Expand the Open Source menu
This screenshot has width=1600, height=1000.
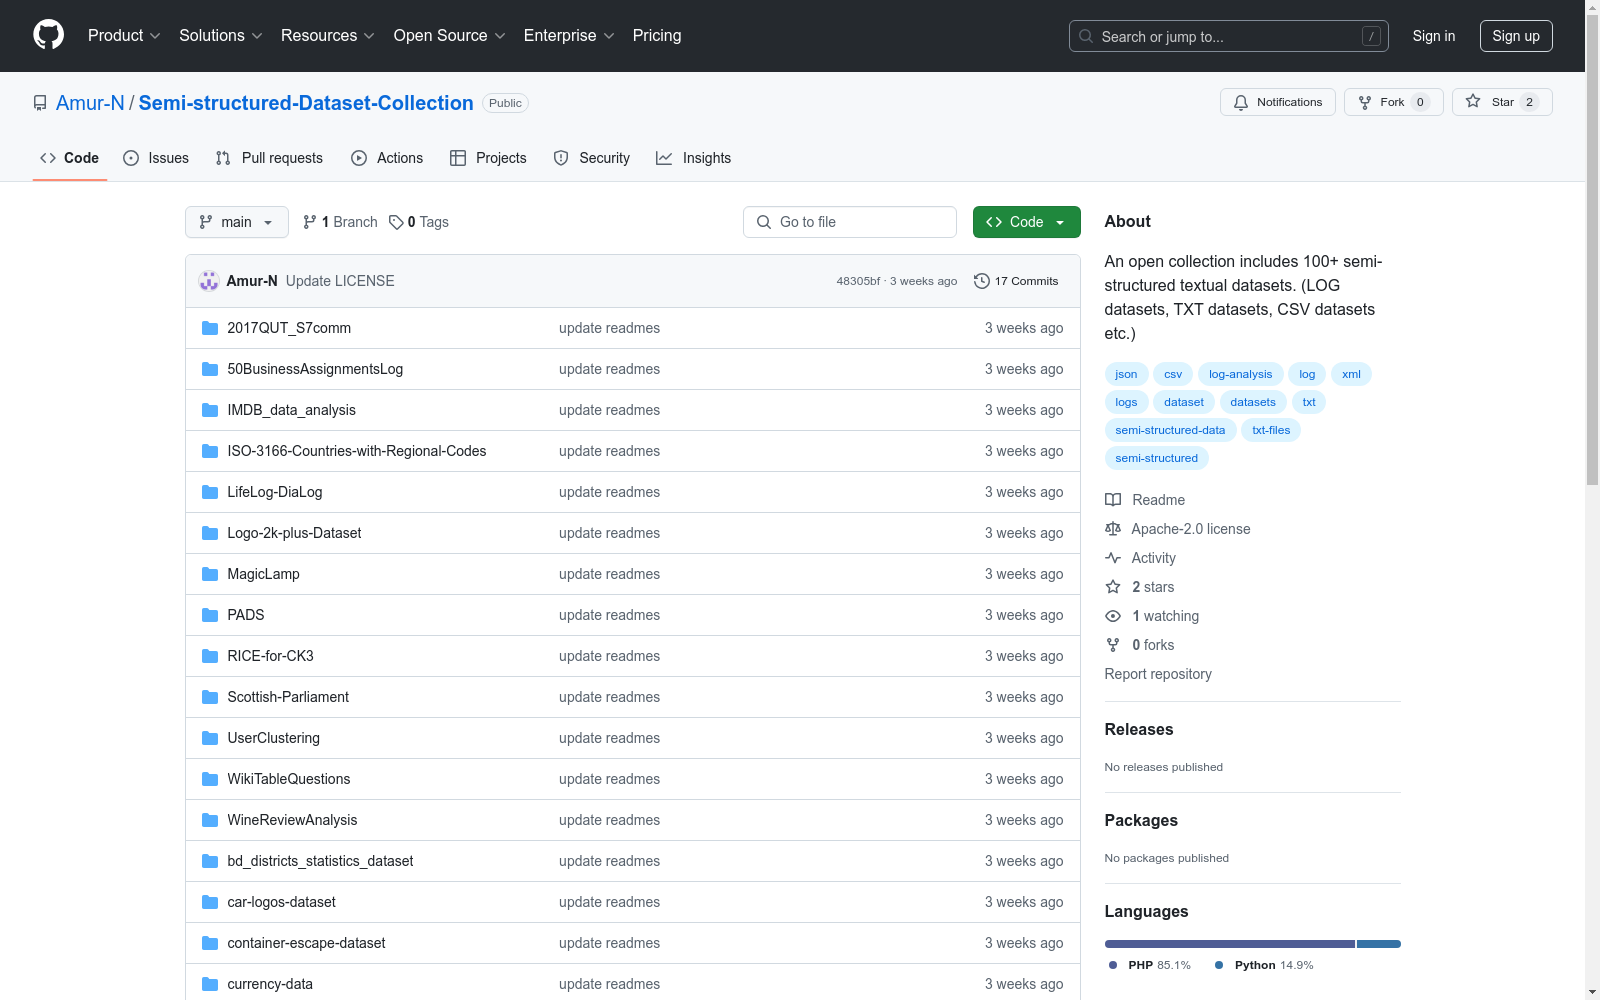click(450, 36)
